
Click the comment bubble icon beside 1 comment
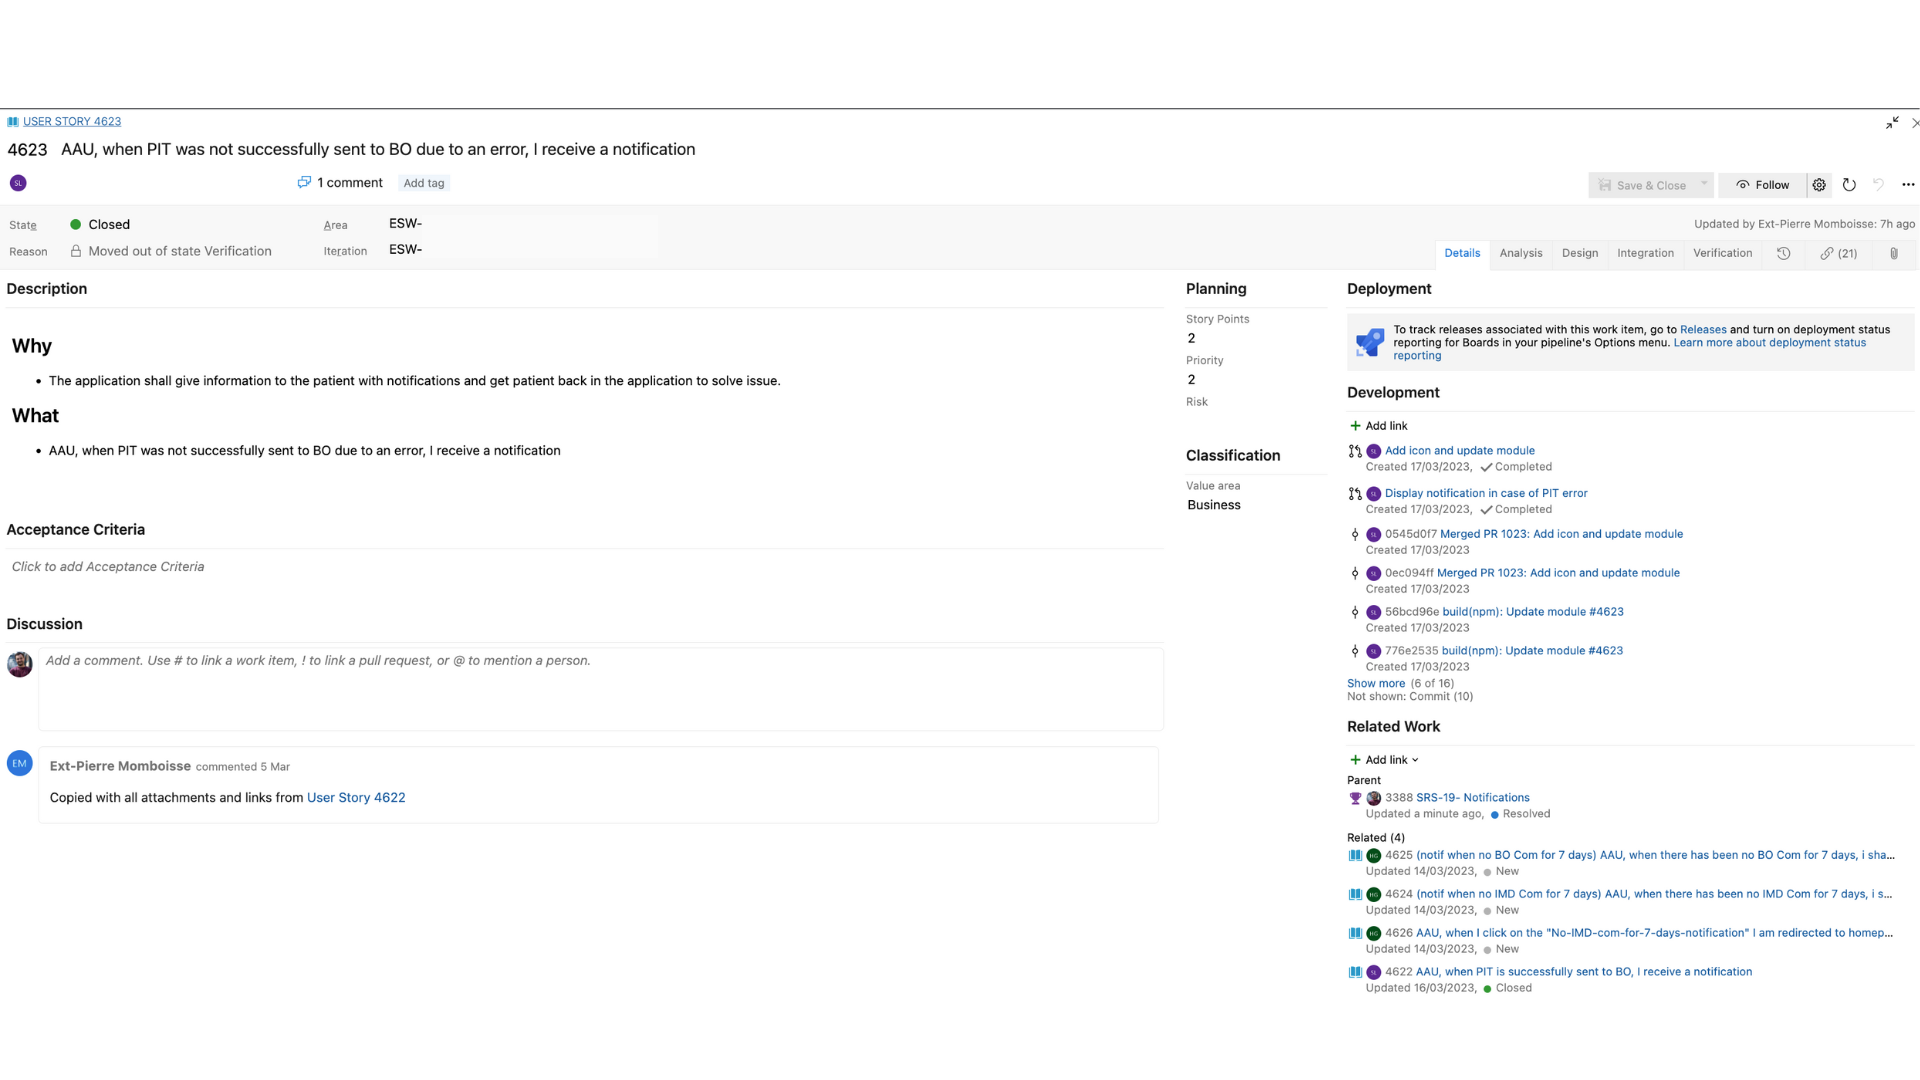[304, 182]
